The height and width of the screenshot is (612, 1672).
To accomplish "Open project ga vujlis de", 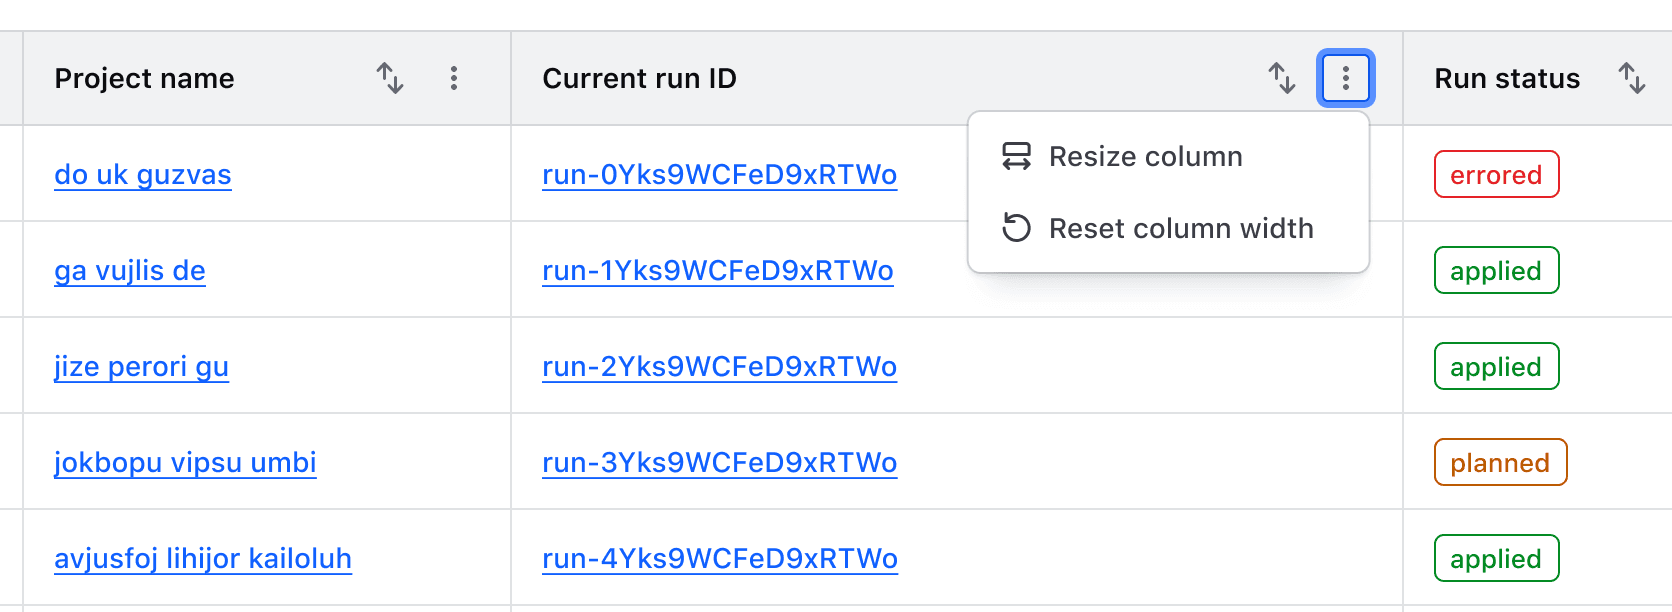I will 130,271.
